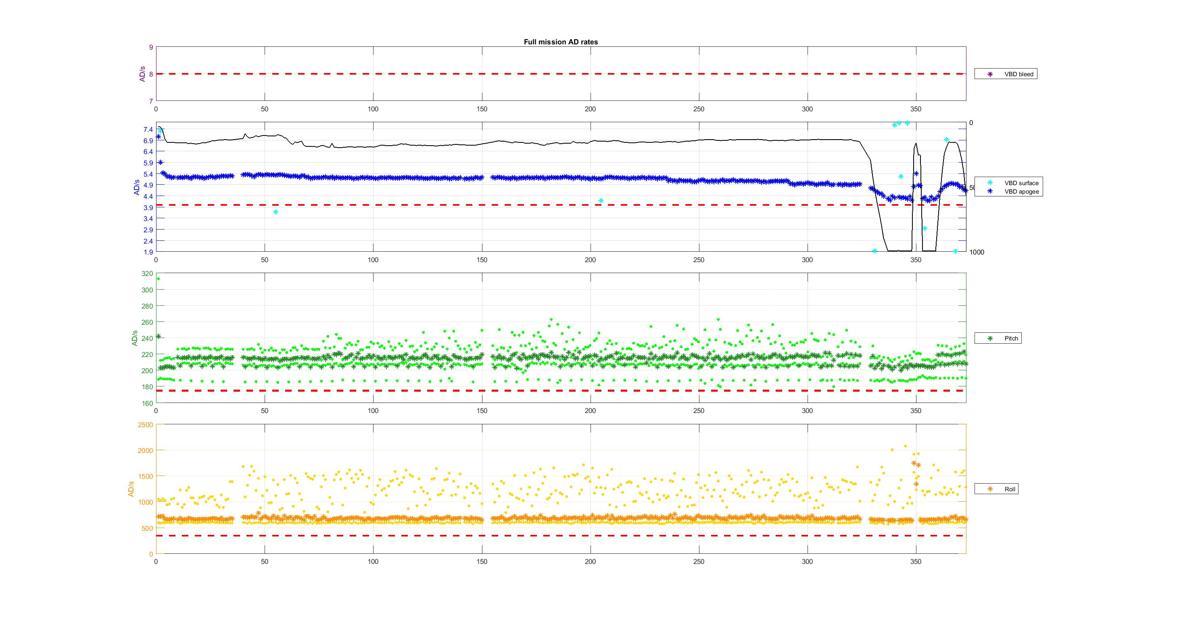
Task: Click the orange star marker in Roll legend
Action: 990,489
